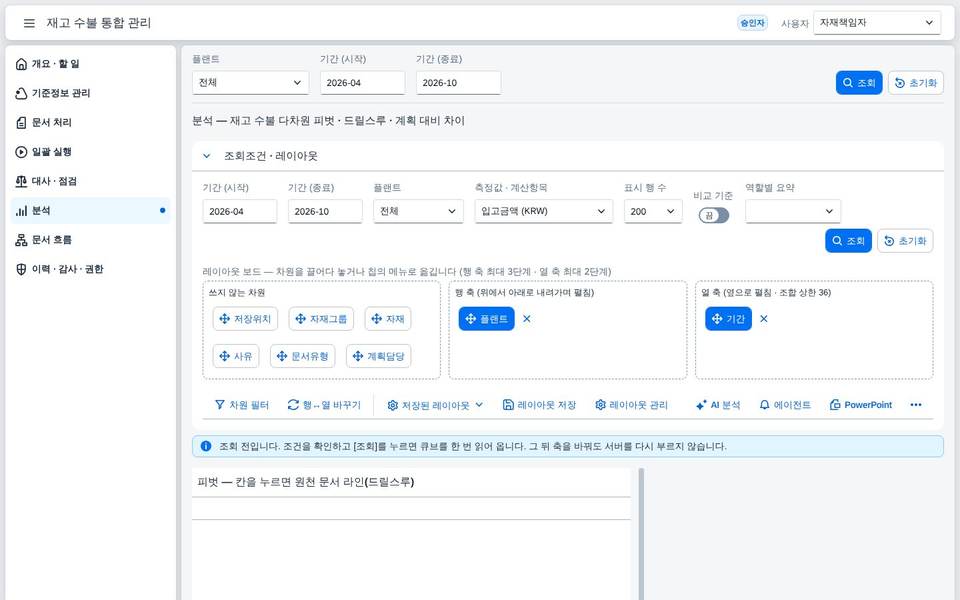The height and width of the screenshot is (600, 960).
Task: Click the 기간 column-axis chip
Action: [x=729, y=319]
